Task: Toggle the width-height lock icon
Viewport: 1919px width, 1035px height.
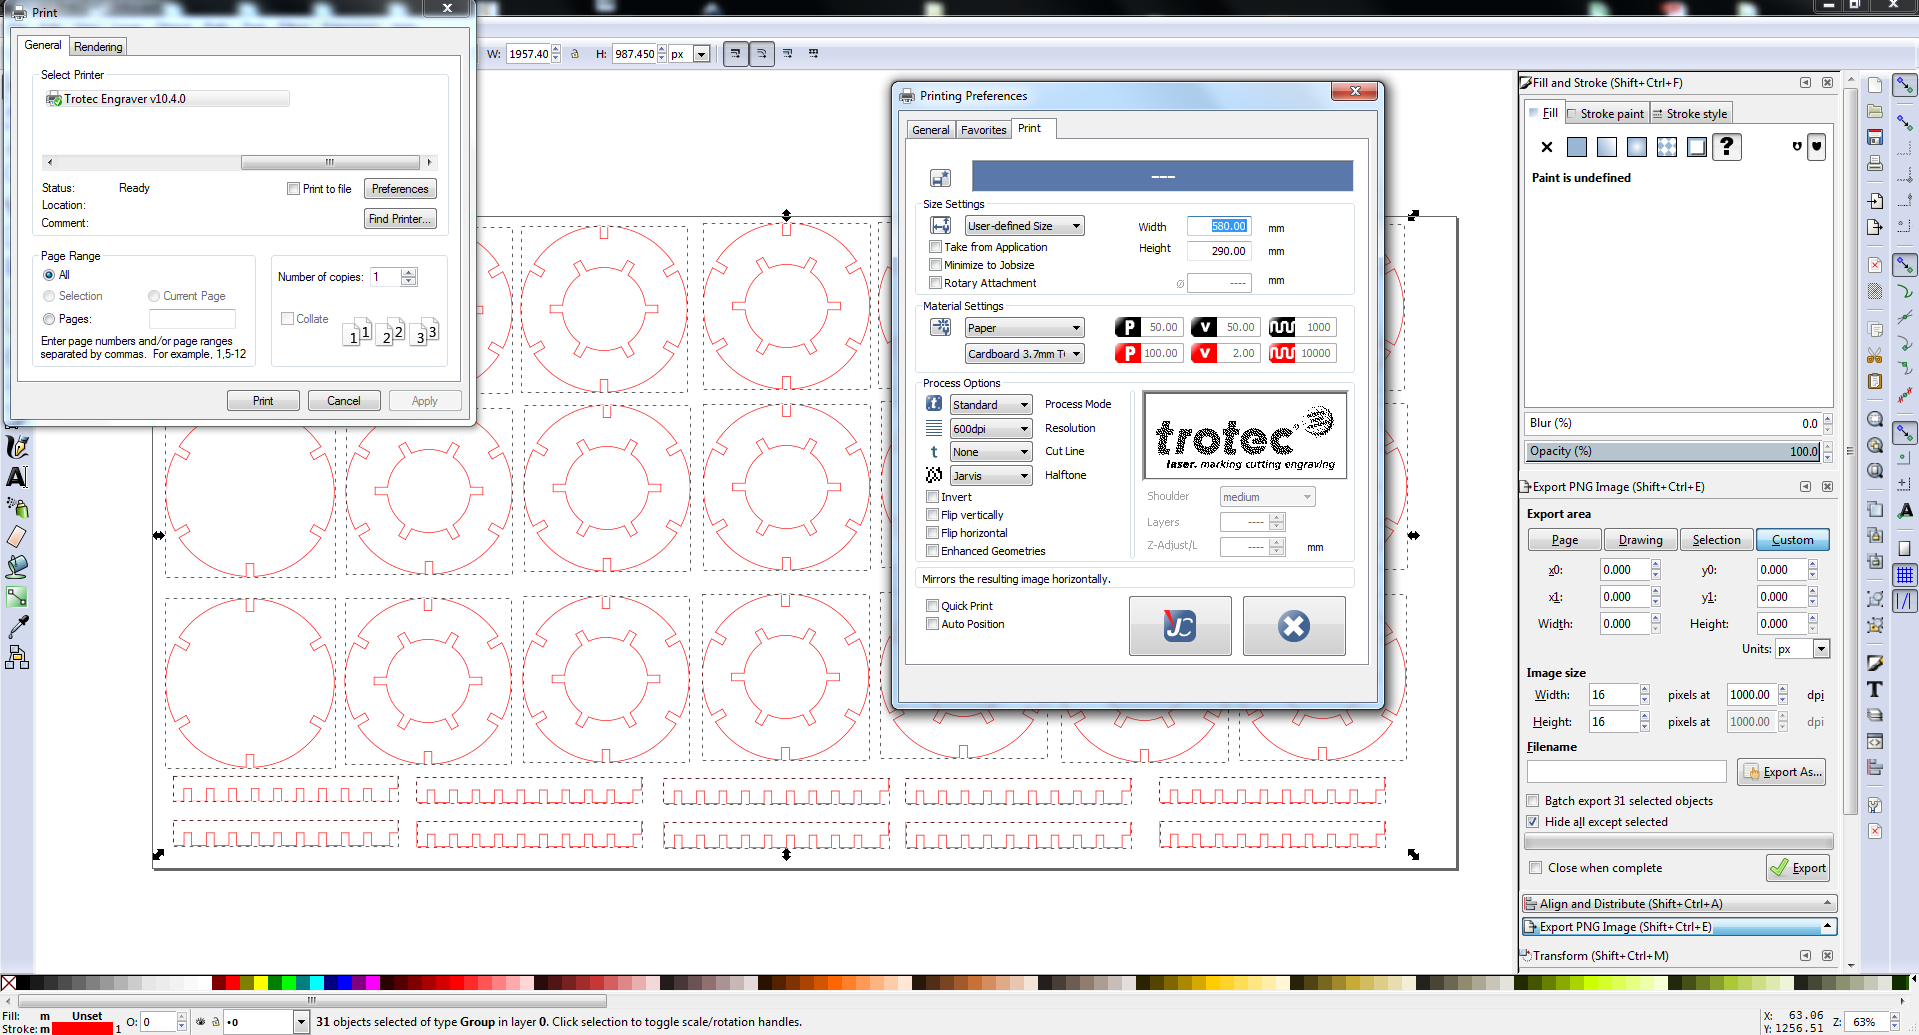Action: 575,54
